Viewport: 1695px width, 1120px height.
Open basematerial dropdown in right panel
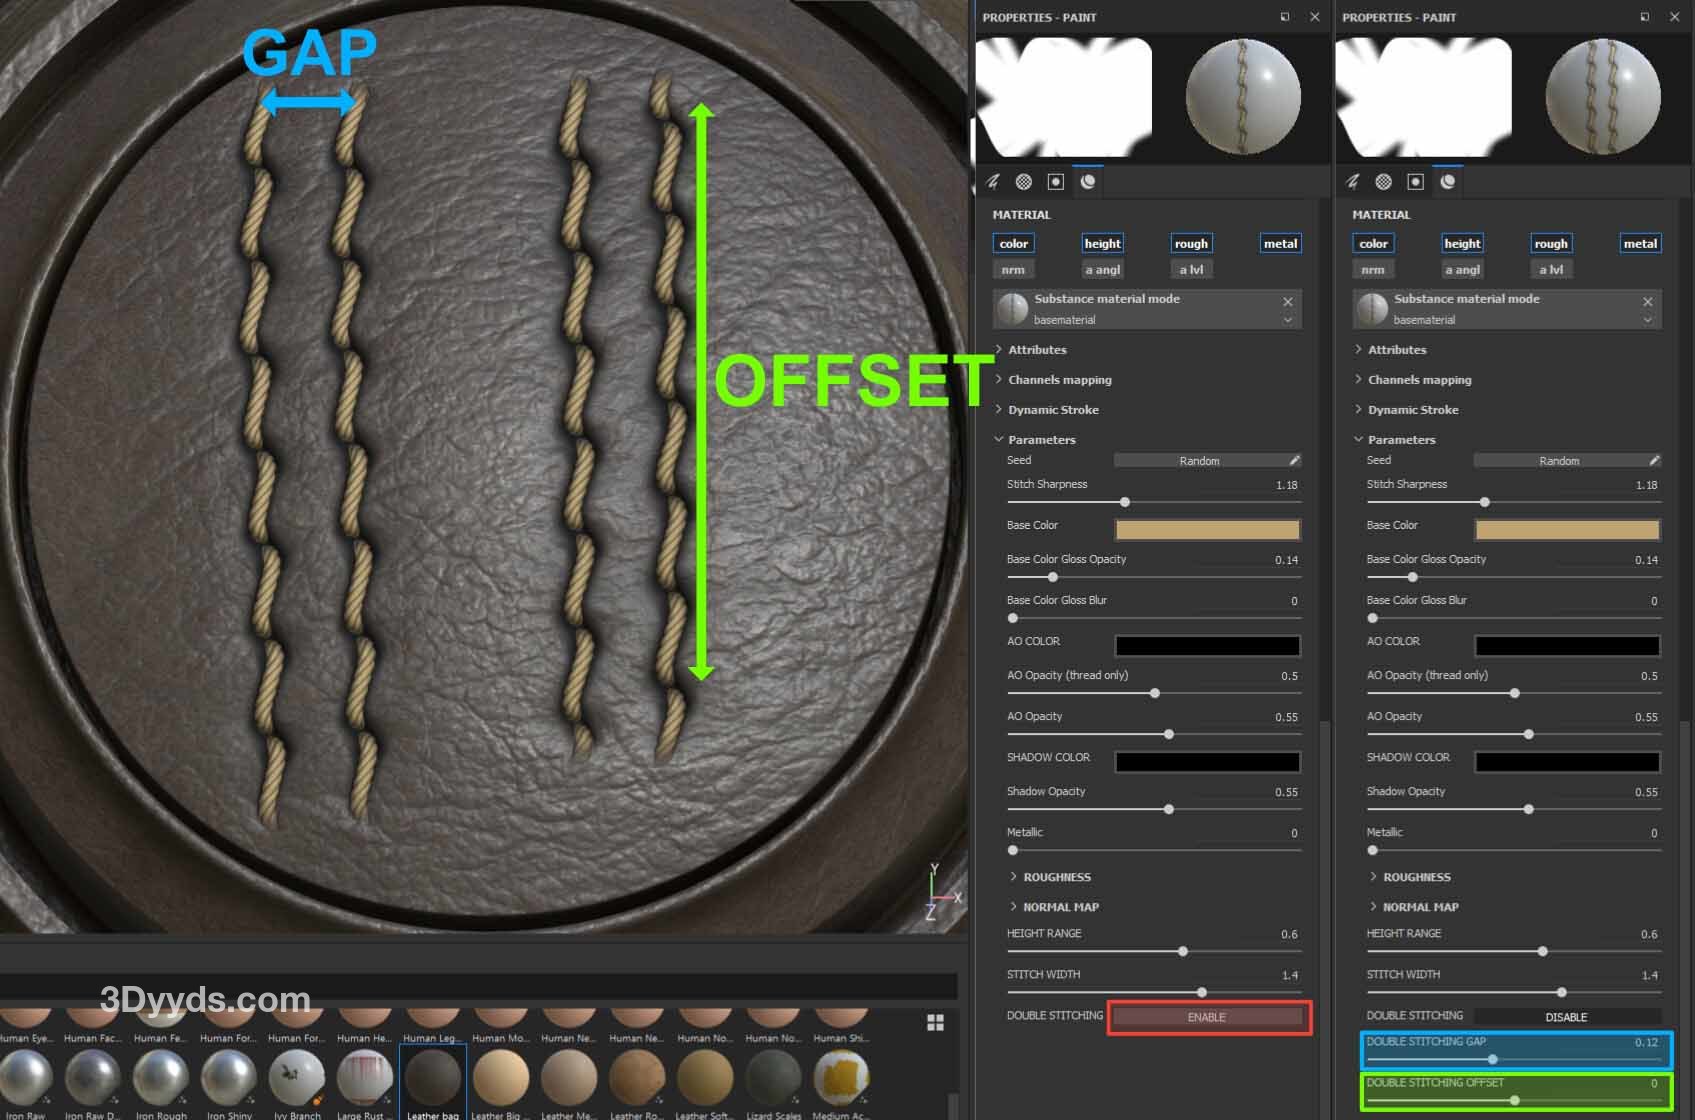click(1647, 320)
